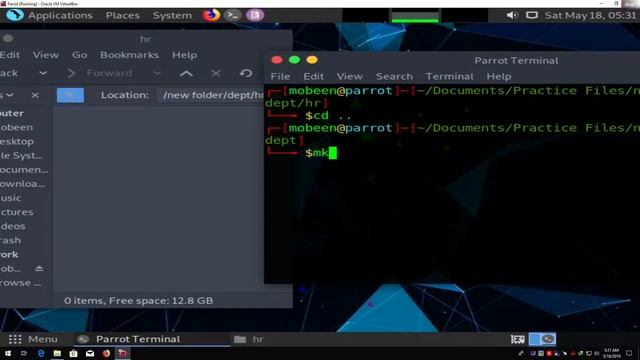This screenshot has width=640, height=360.
Task: Eject the mounted volume in sidebar
Action: (39, 268)
